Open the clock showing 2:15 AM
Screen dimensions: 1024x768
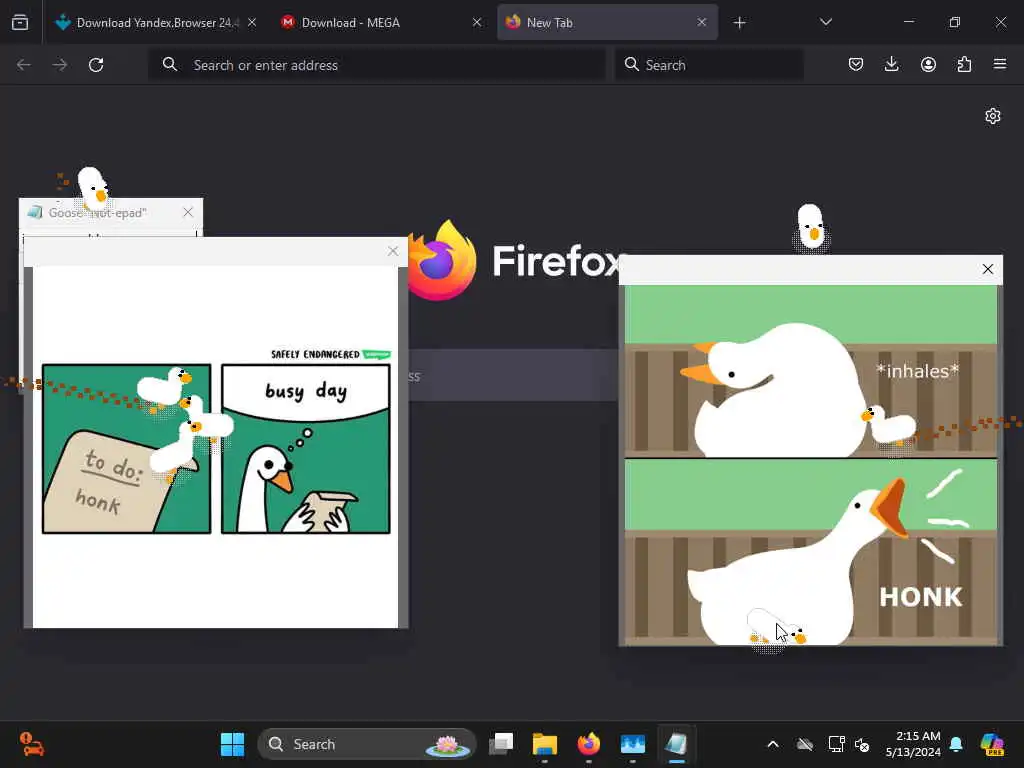click(x=912, y=744)
